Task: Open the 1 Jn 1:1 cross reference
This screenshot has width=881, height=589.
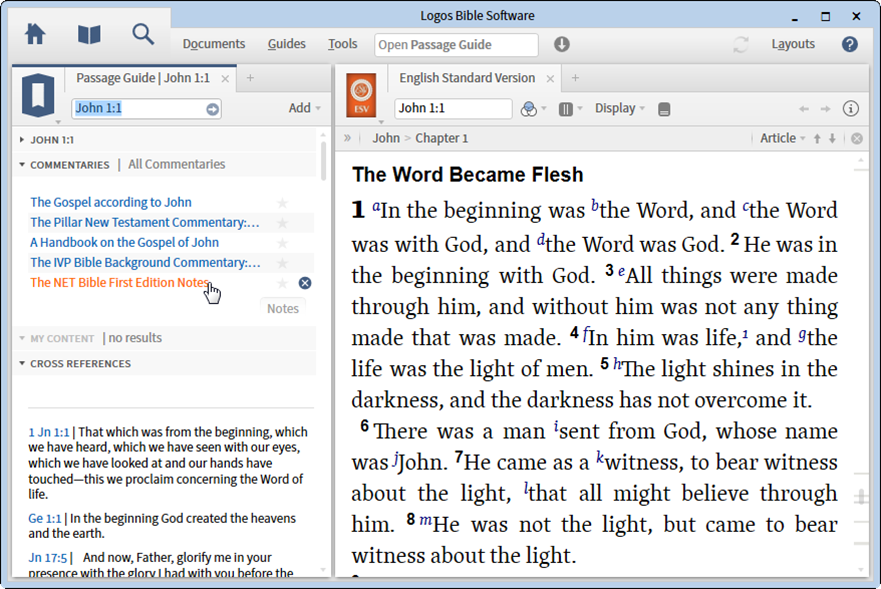Action: [x=49, y=432]
